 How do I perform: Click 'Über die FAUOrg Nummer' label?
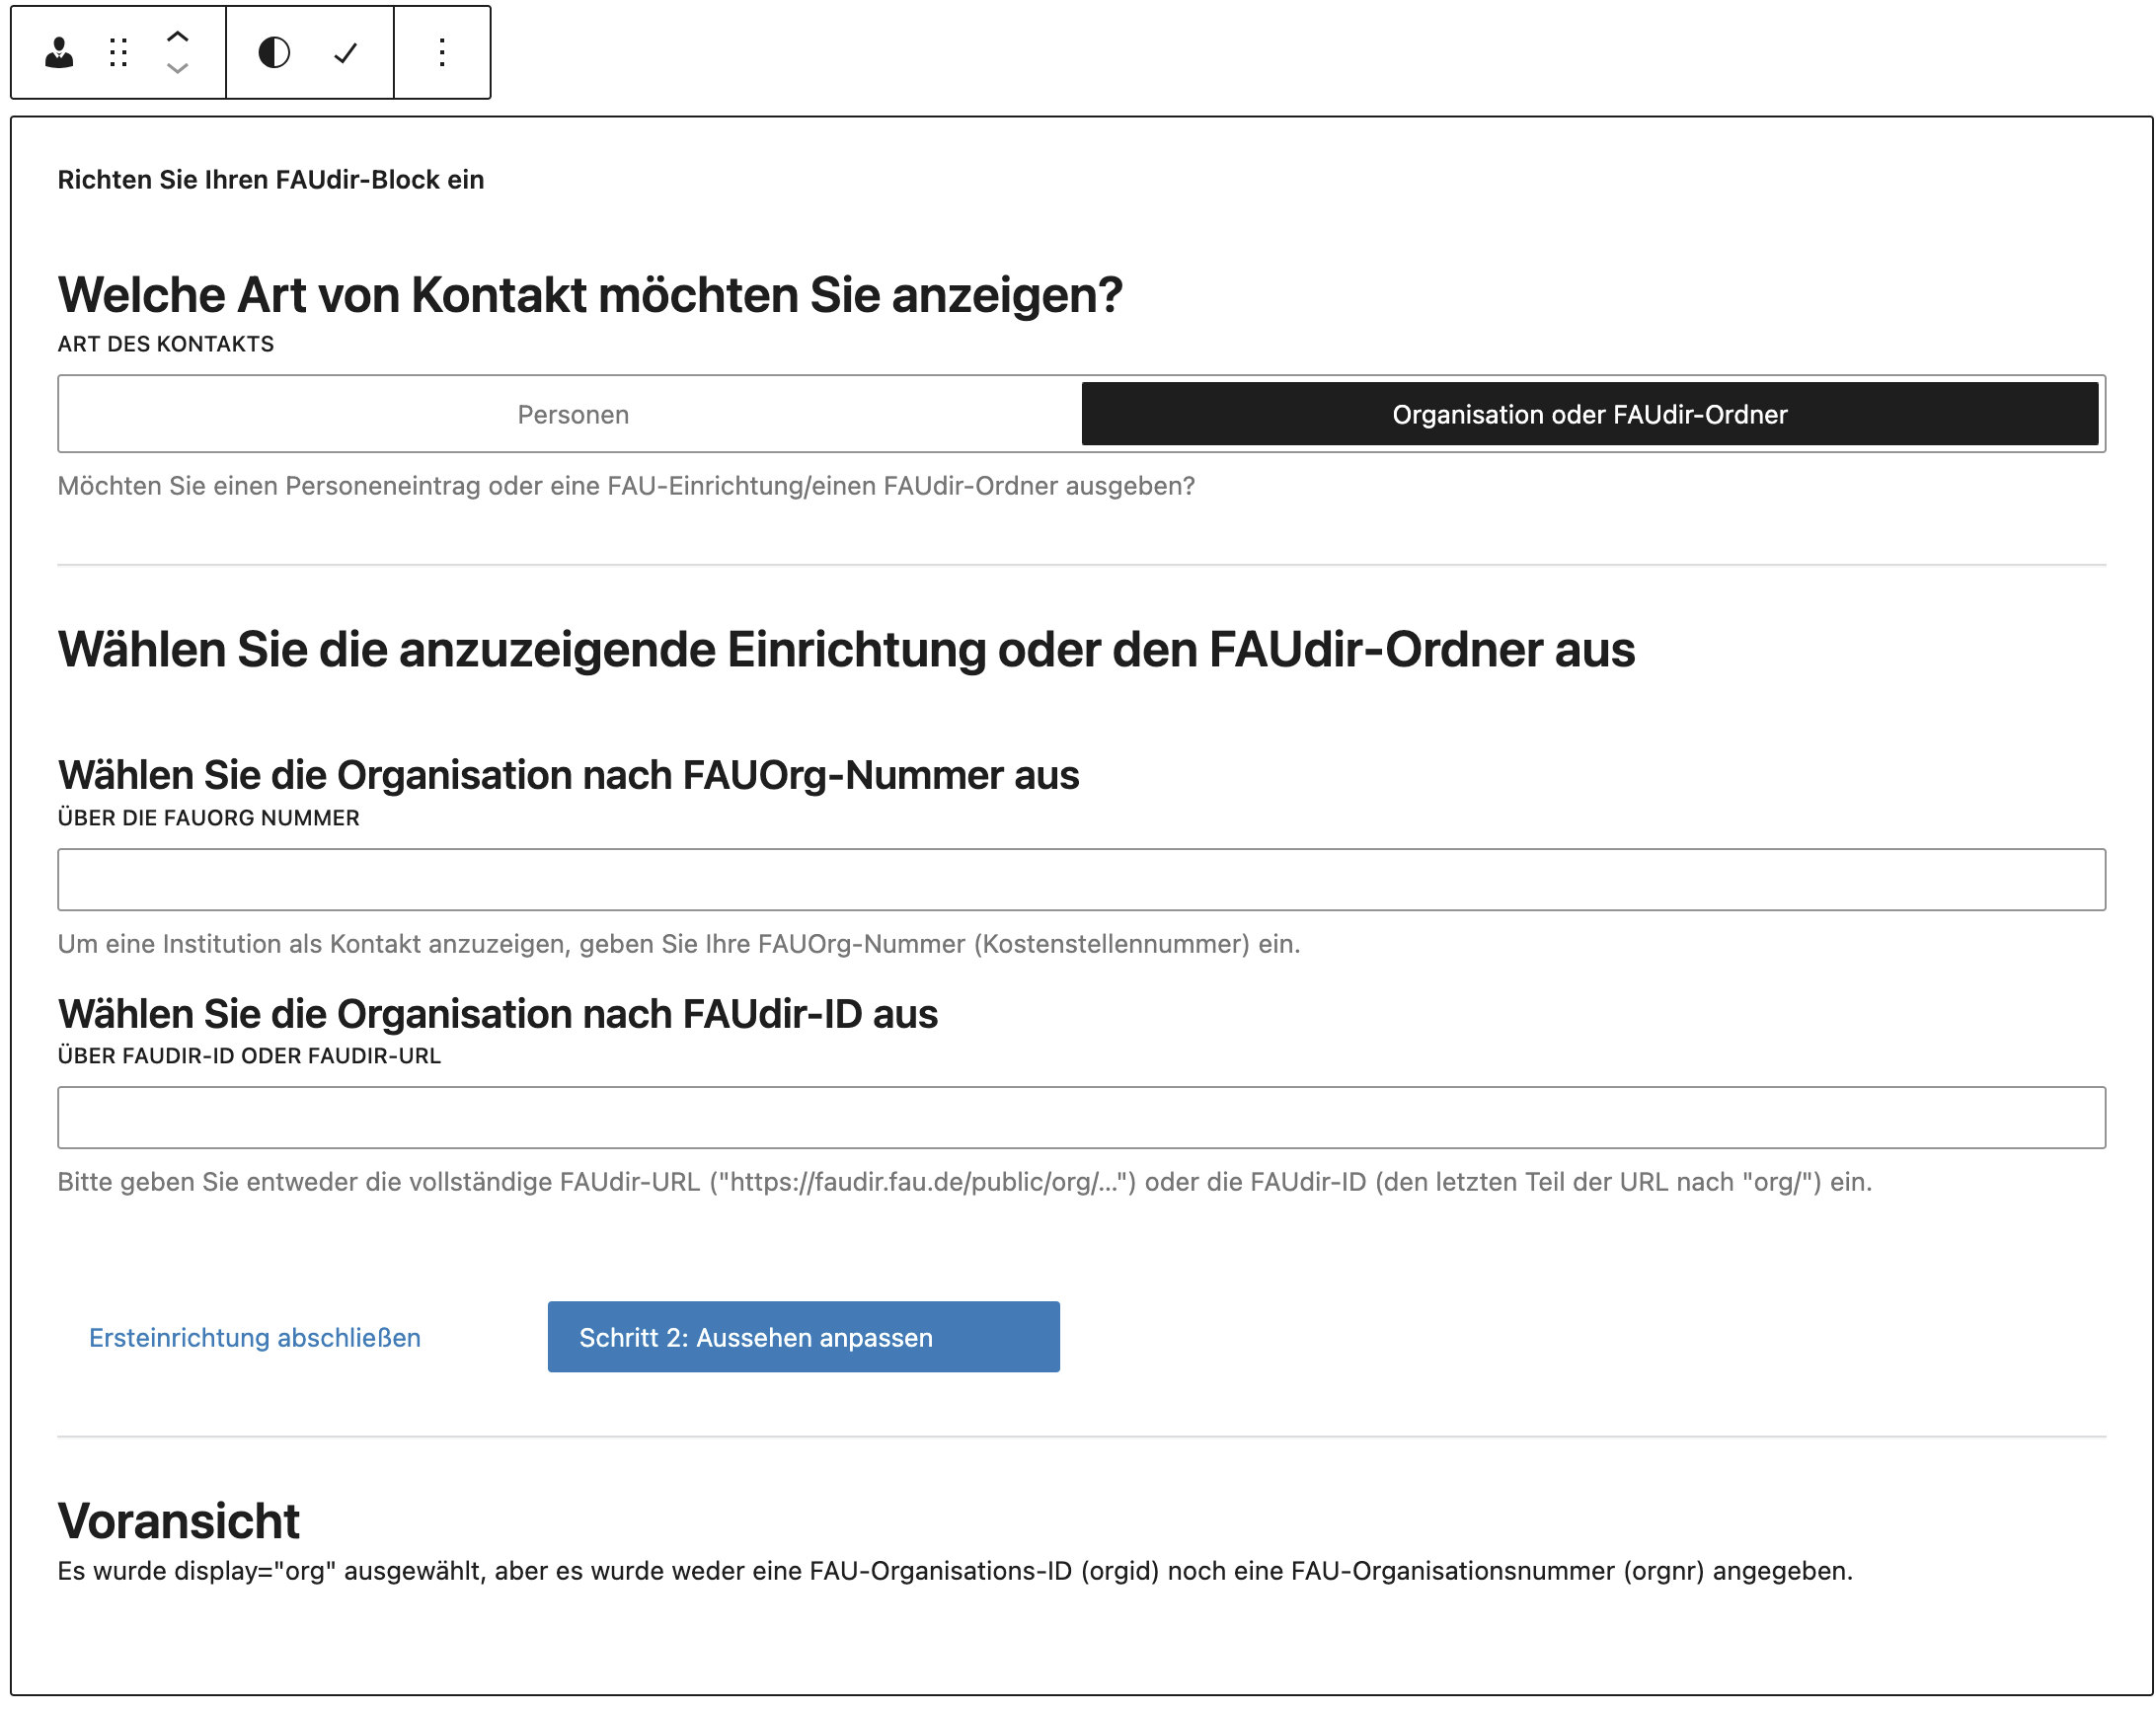(208, 818)
